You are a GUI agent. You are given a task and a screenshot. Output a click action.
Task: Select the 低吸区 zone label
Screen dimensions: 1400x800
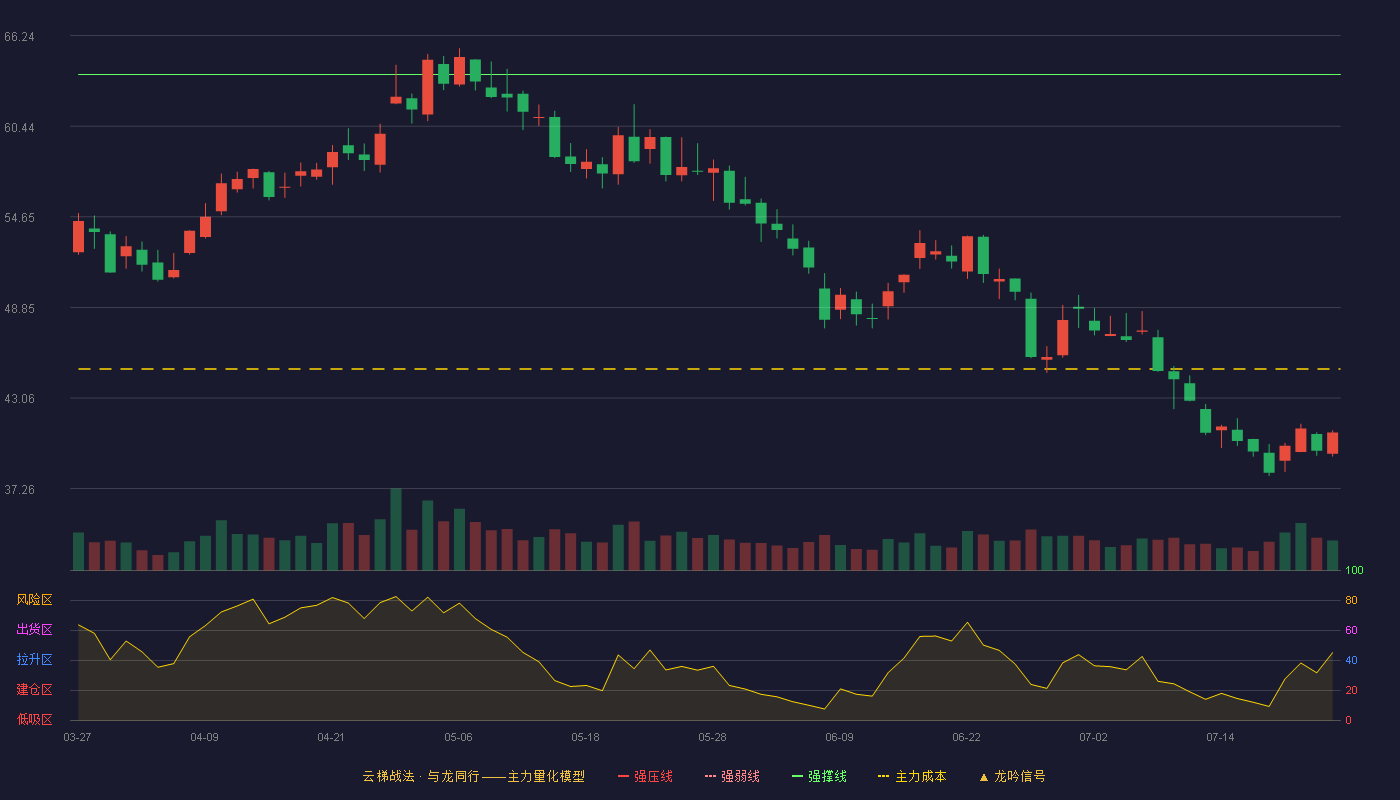34,719
